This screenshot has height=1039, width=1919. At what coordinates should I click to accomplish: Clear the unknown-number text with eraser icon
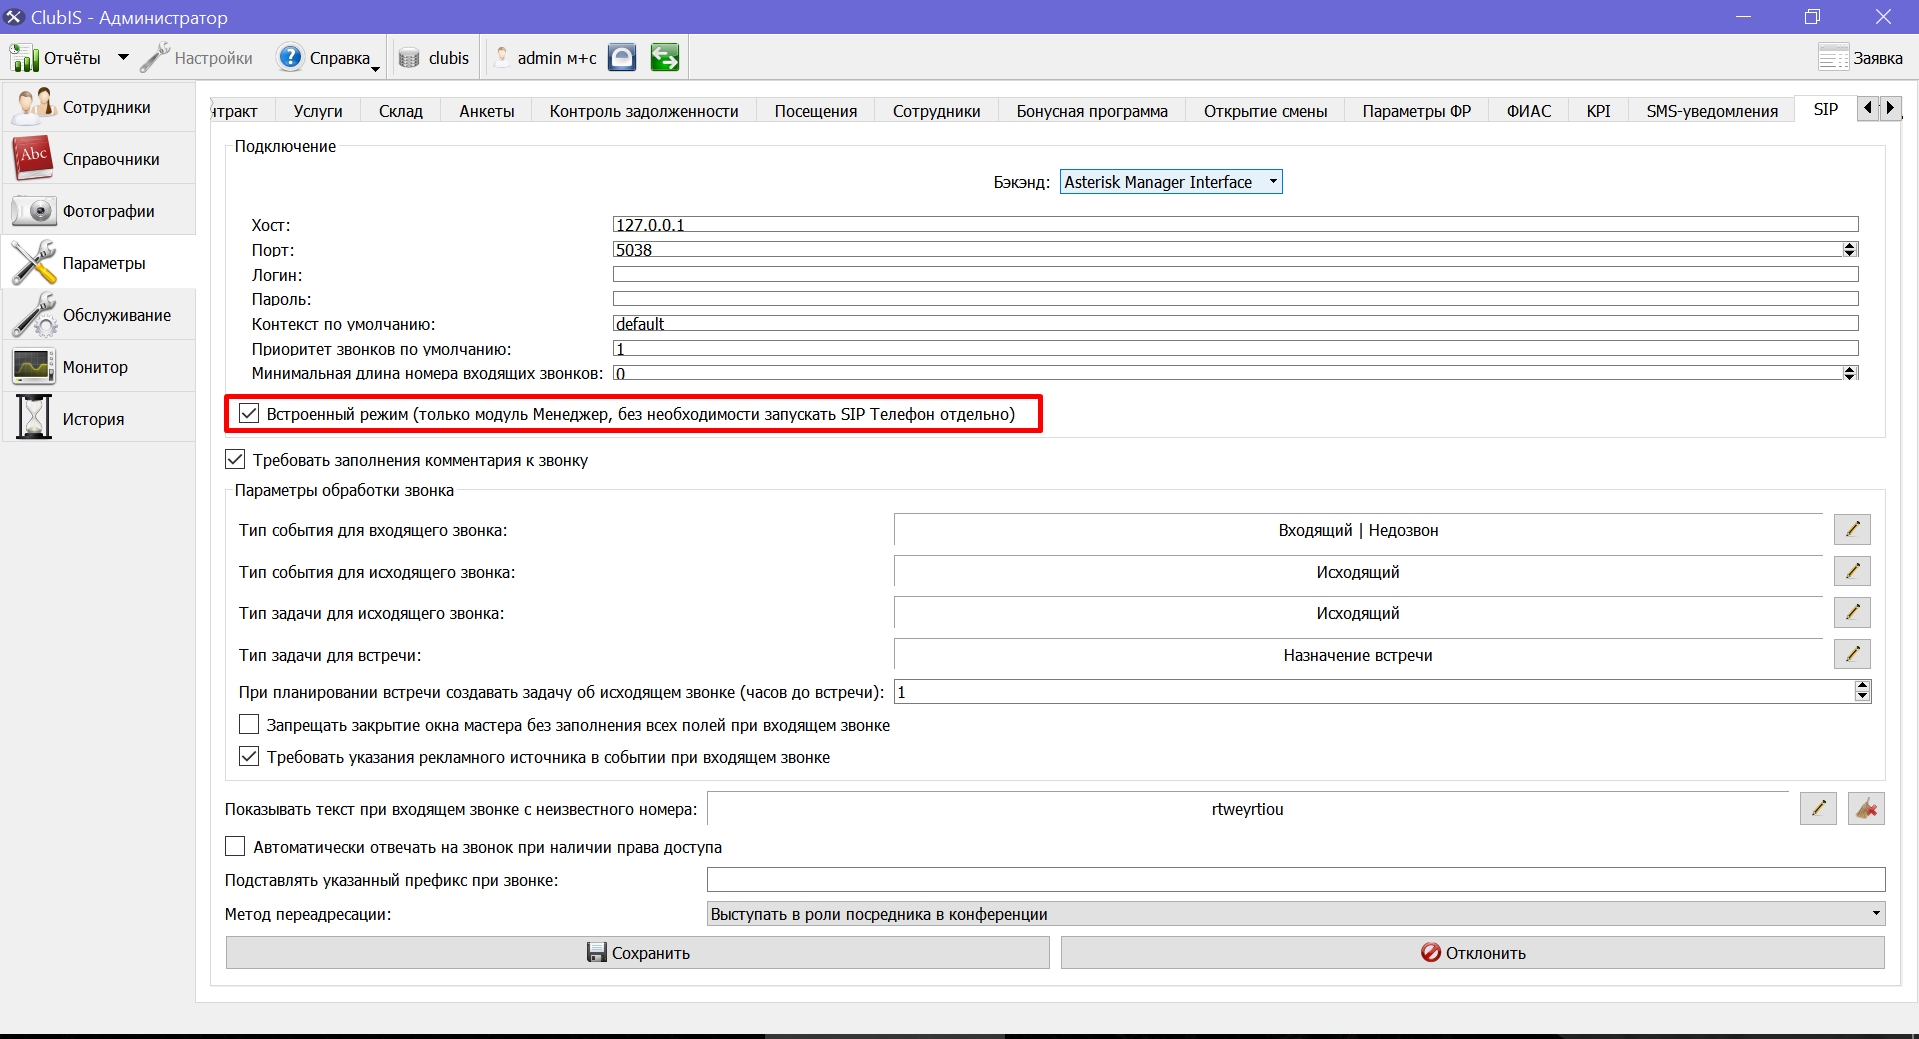pos(1866,808)
